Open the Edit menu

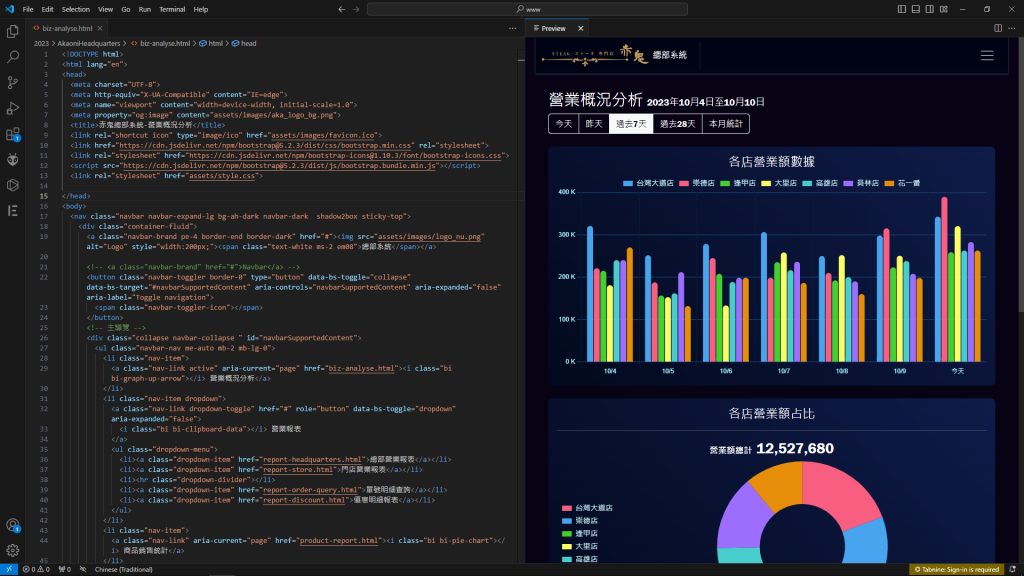[x=48, y=9]
